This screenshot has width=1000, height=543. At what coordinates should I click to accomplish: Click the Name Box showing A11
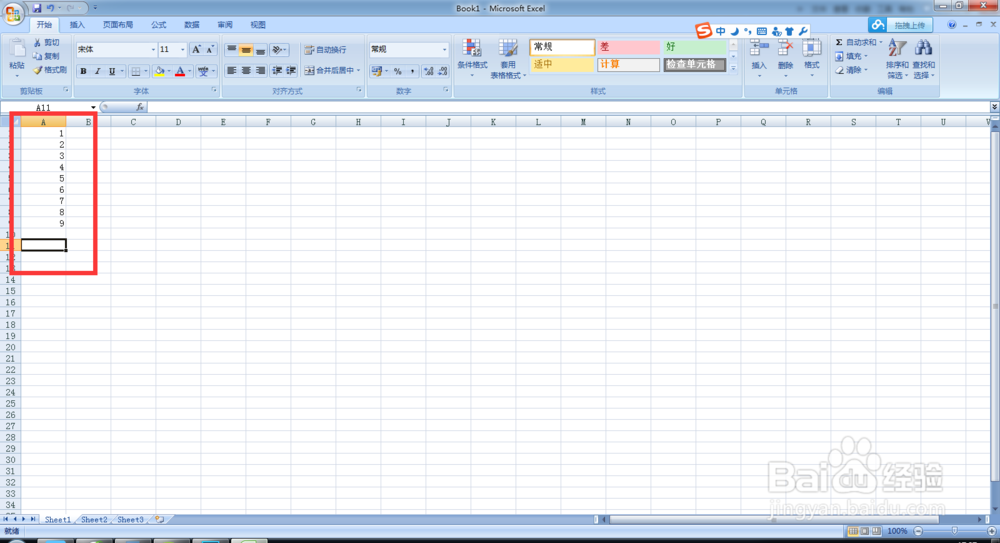(x=44, y=108)
